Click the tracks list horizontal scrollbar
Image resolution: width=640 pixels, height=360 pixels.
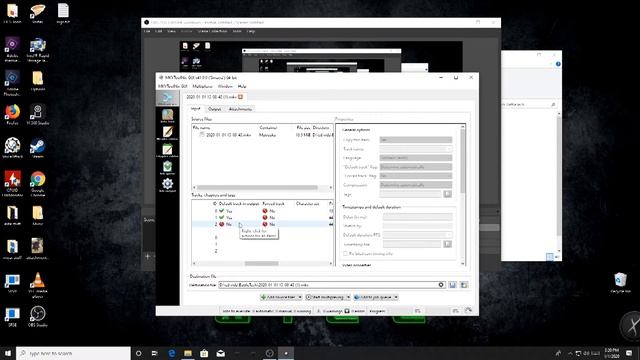[x=262, y=264]
